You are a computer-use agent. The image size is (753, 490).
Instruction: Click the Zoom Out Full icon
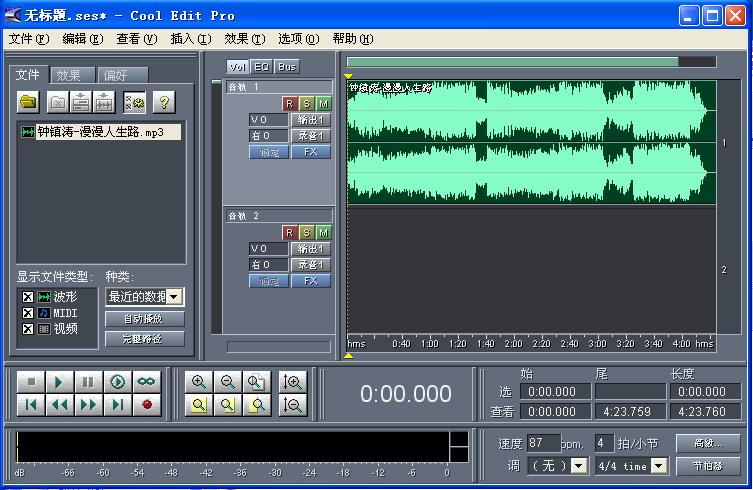click(256, 382)
